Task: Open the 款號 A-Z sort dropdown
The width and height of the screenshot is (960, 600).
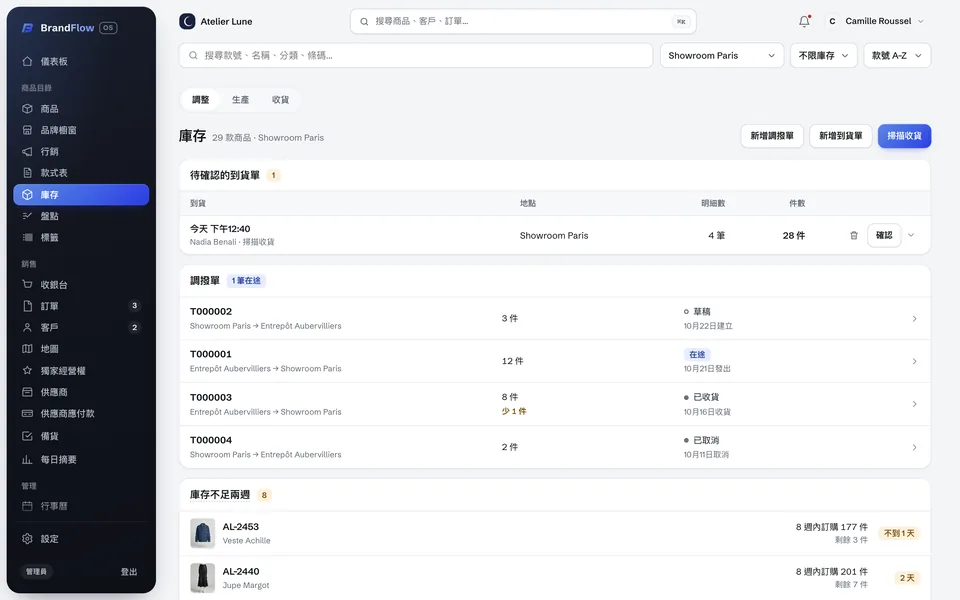Action: point(896,55)
